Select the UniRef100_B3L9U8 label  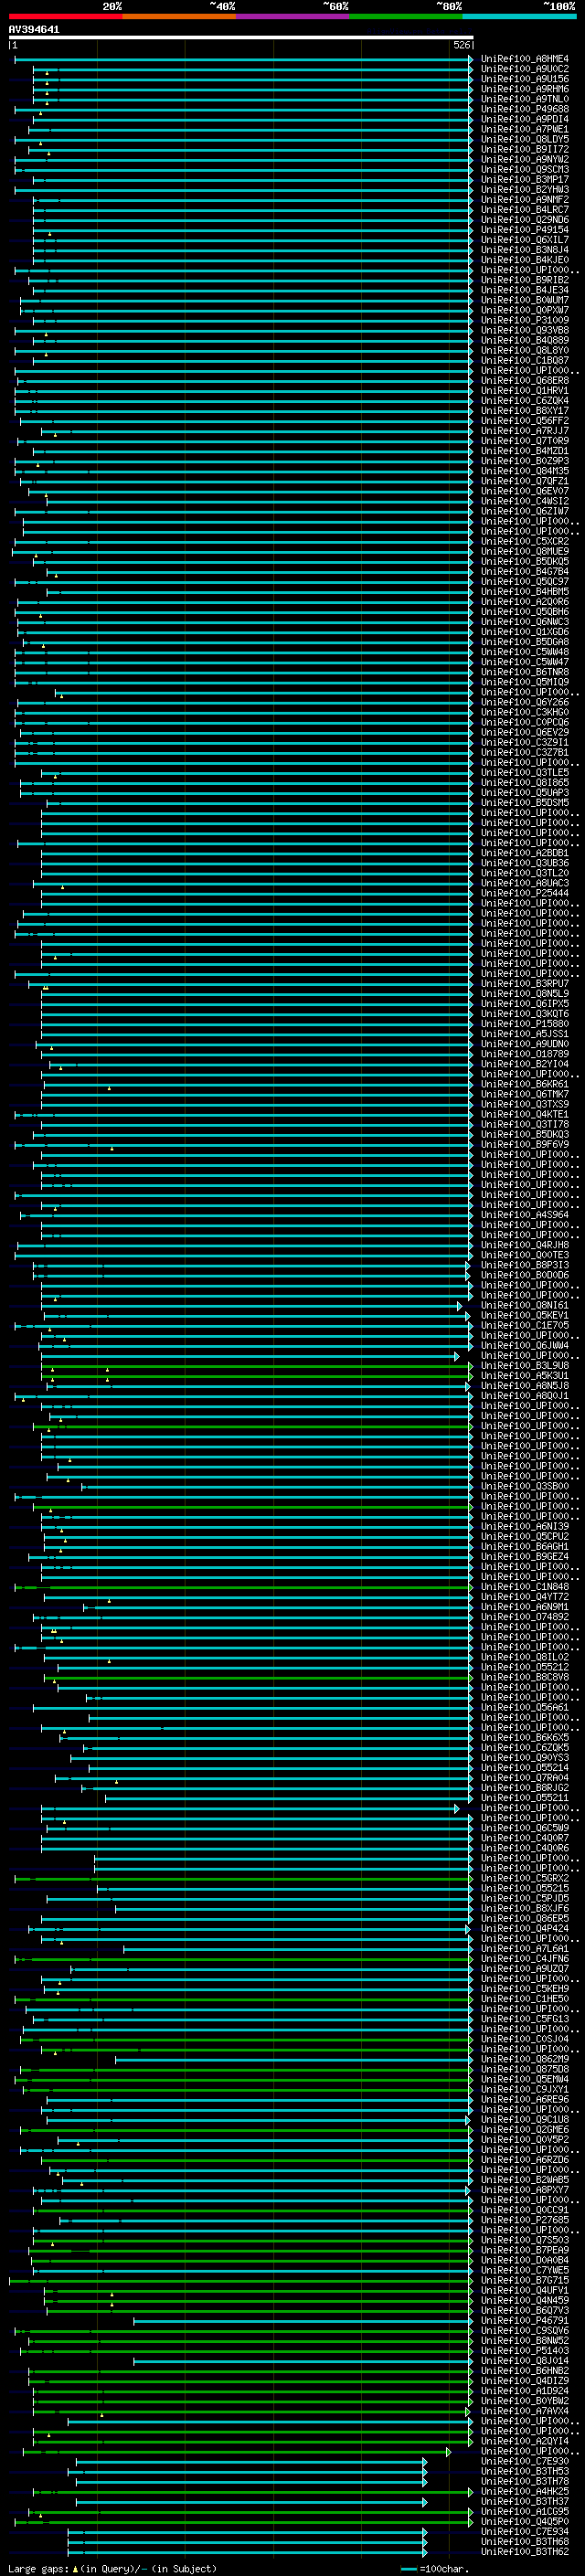pyautogui.click(x=524, y=1366)
